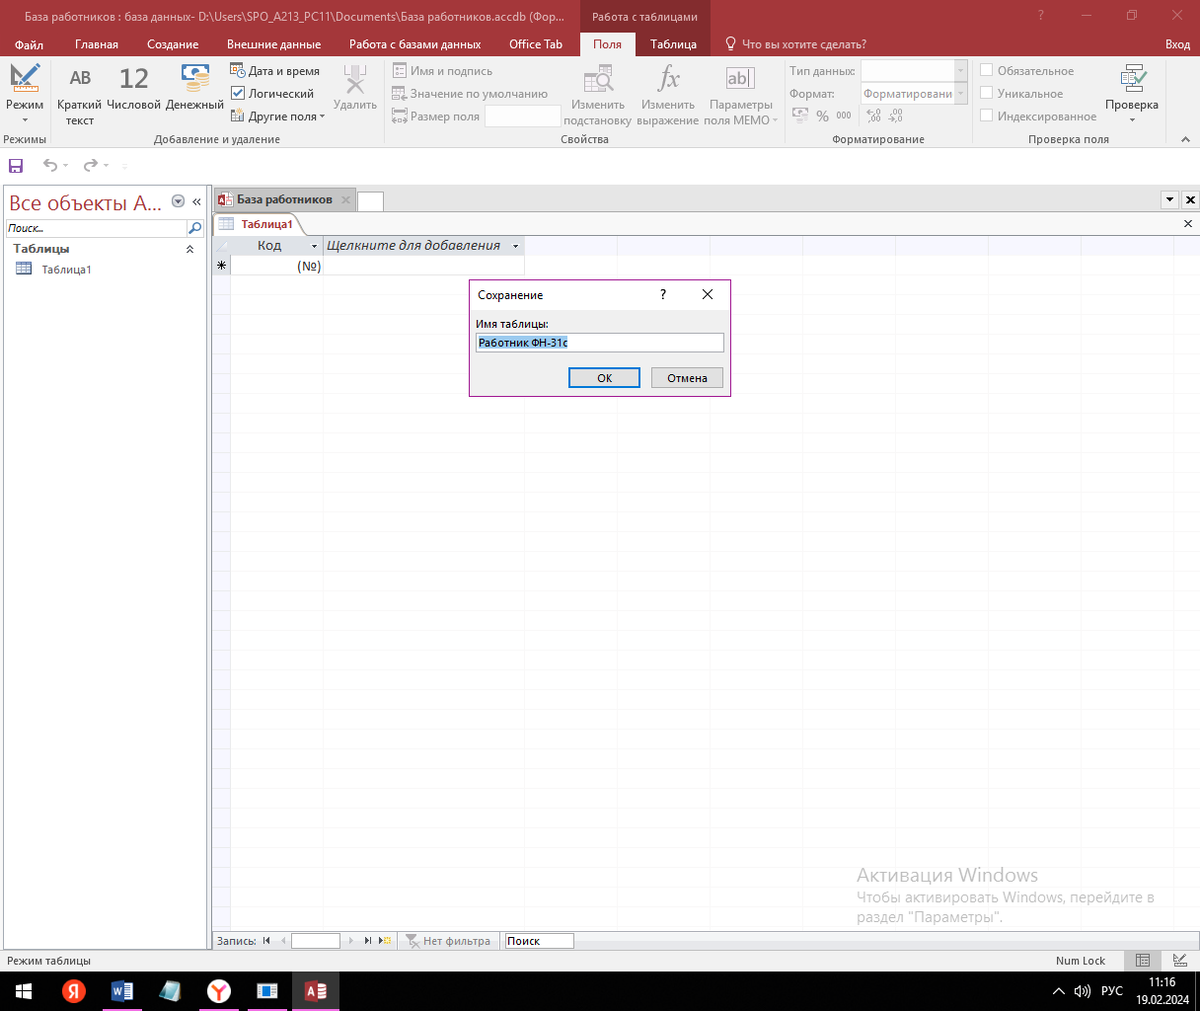Switch to the Главная ribbon tab
Image resolution: width=1200 pixels, height=1011 pixels.
[96, 44]
